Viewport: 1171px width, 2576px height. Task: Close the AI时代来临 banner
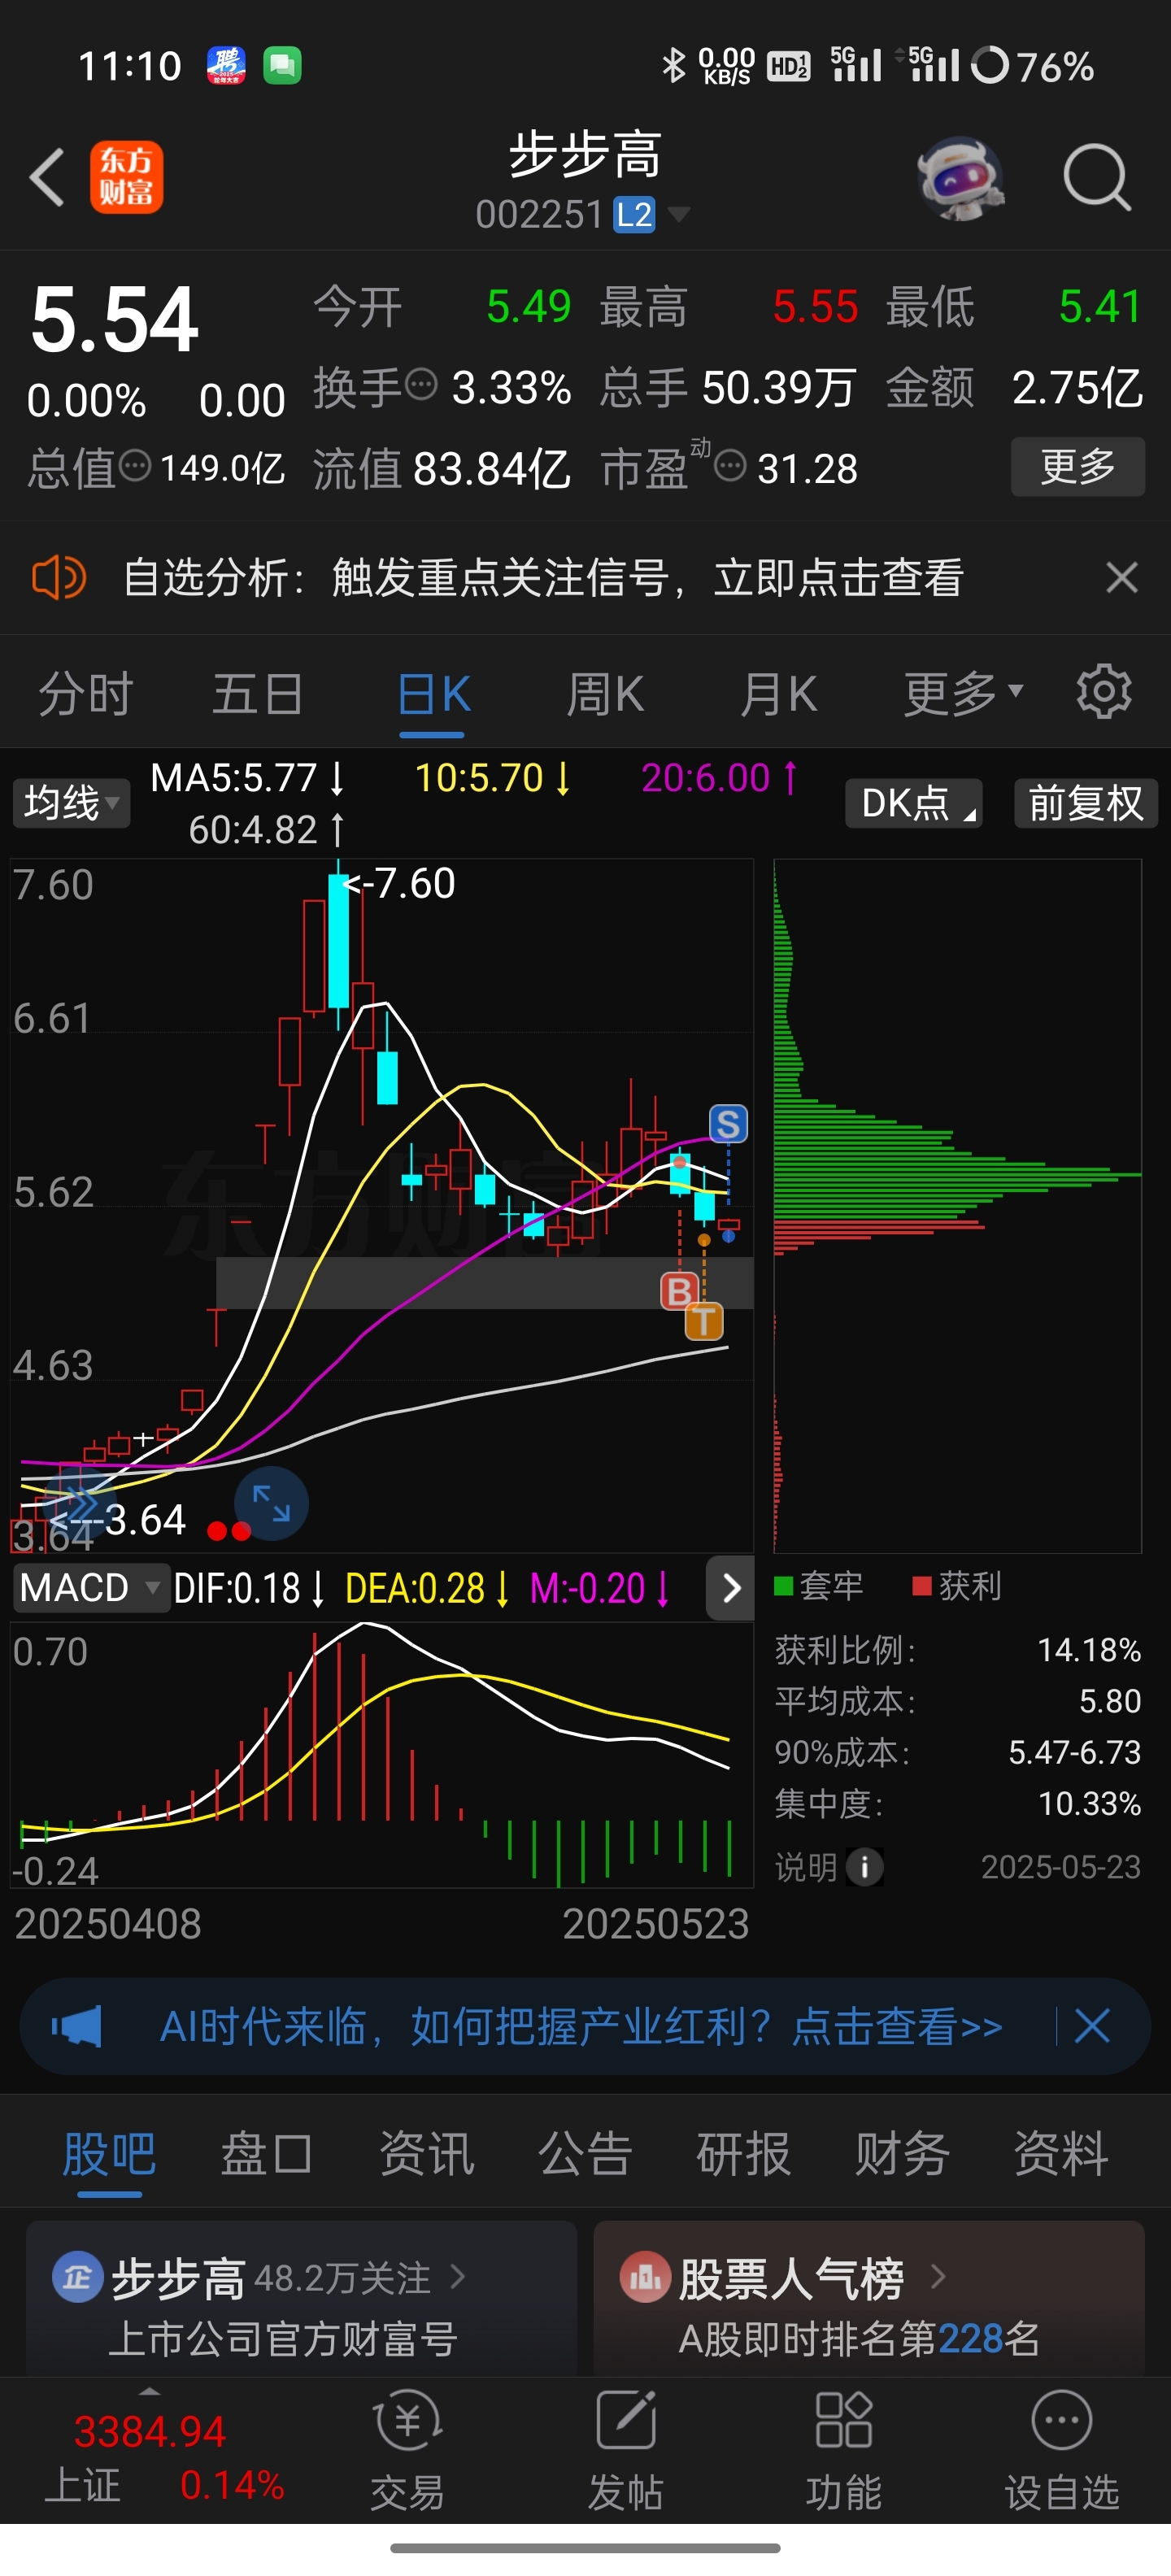(x=1092, y=2026)
